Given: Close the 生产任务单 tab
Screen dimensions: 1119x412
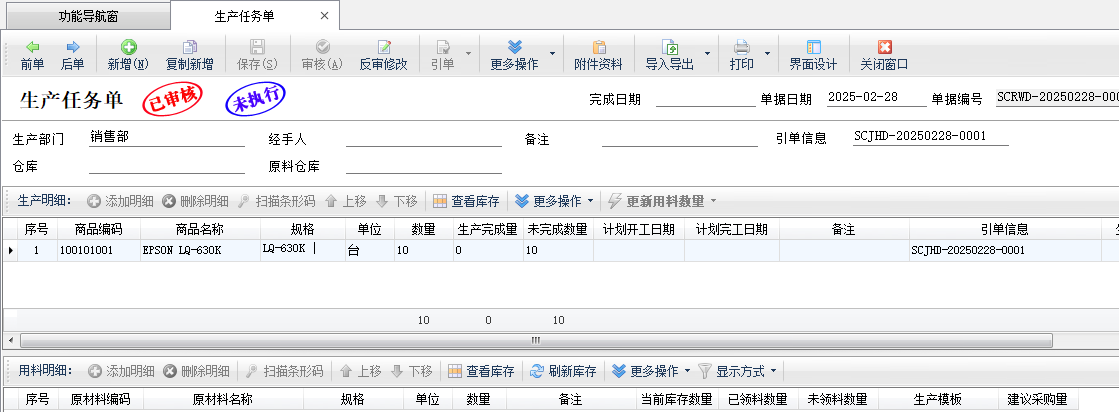Looking at the screenshot, I should point(322,16).
